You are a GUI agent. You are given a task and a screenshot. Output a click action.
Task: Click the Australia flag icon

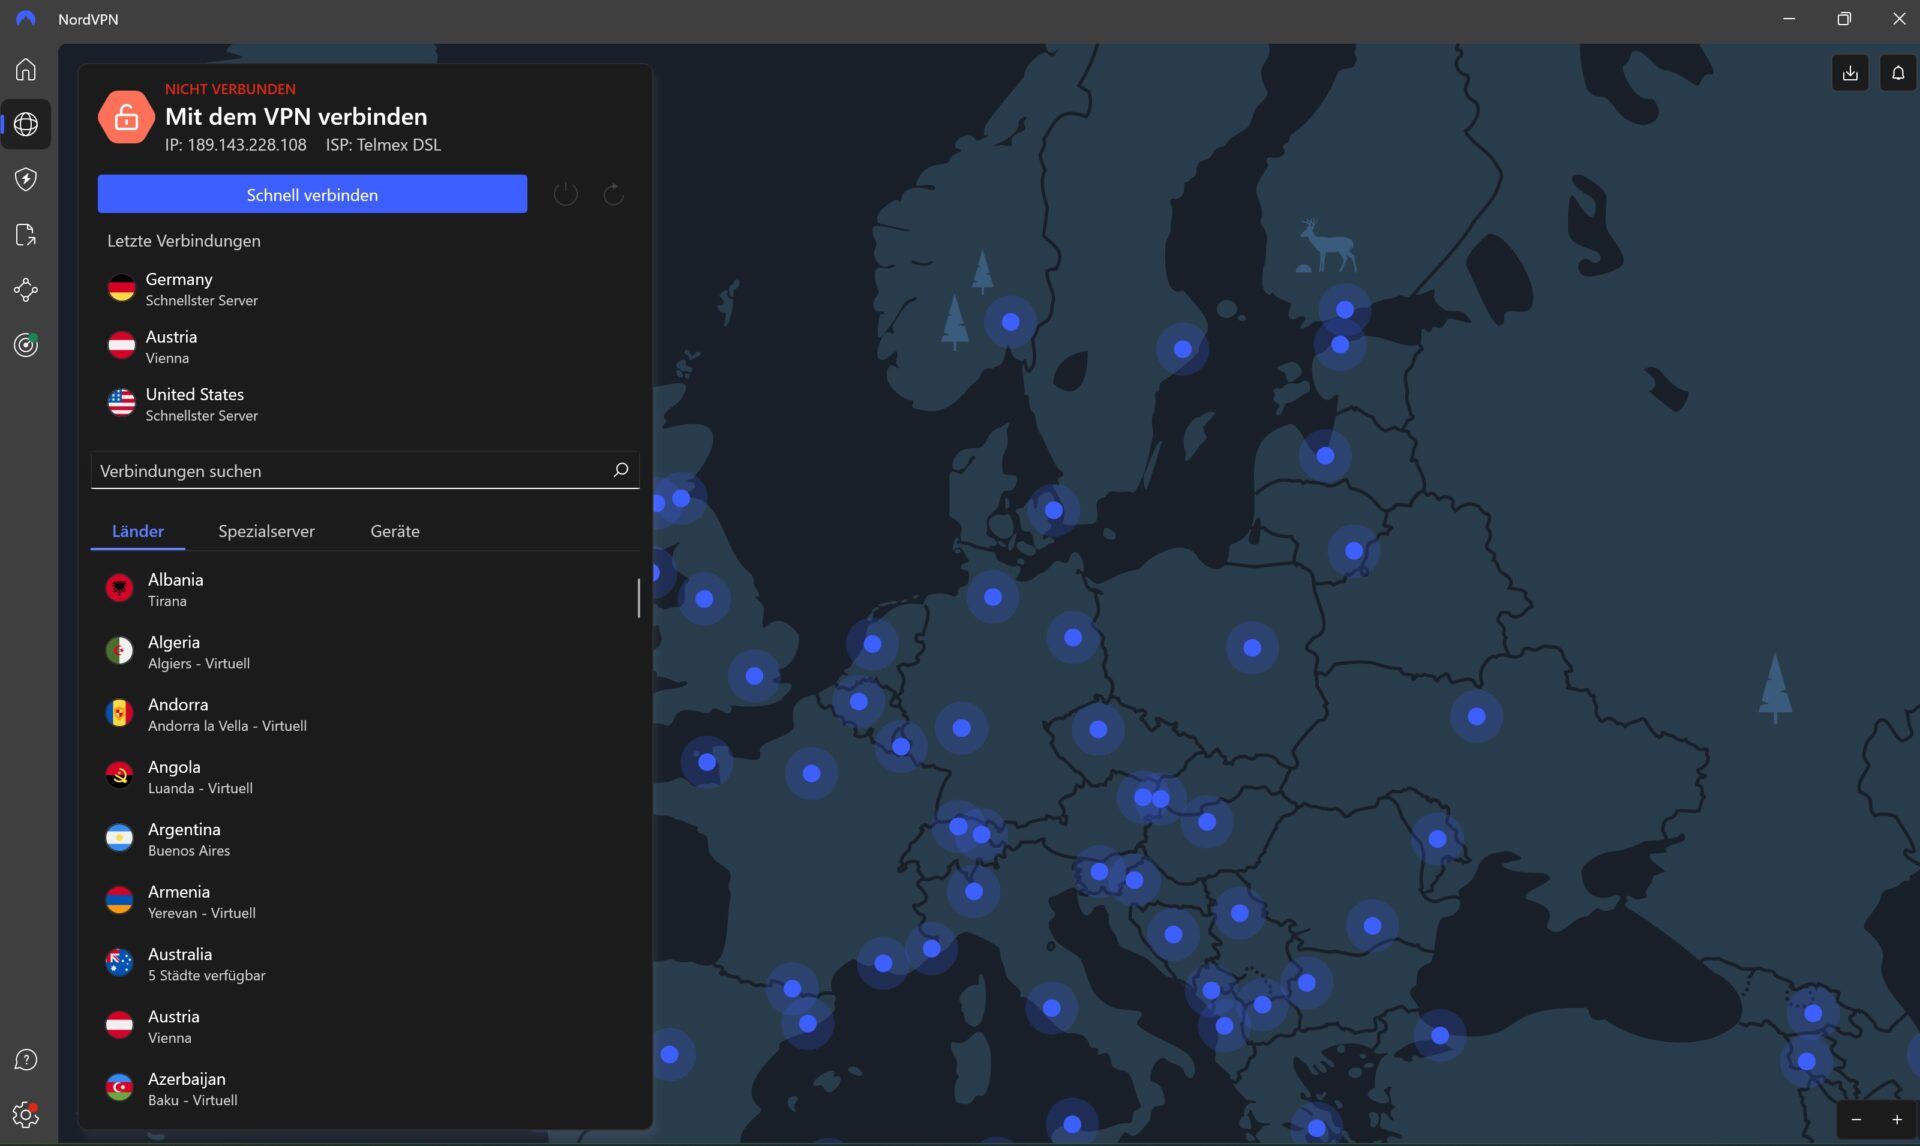[119, 963]
